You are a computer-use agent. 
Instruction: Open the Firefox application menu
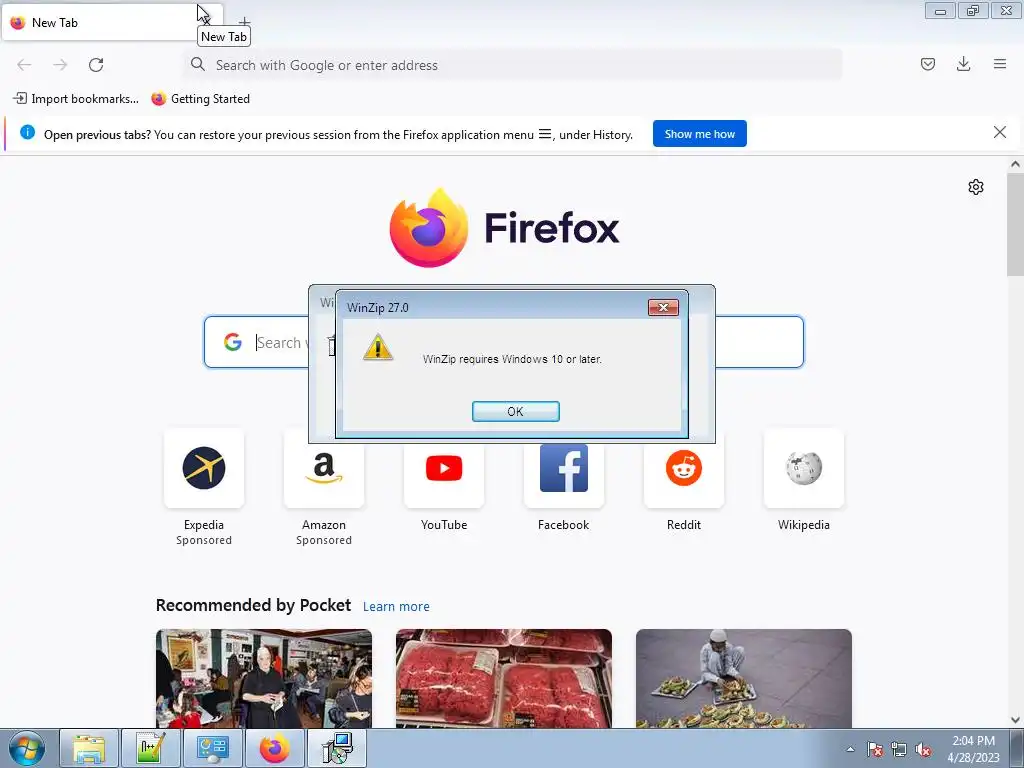[999, 64]
